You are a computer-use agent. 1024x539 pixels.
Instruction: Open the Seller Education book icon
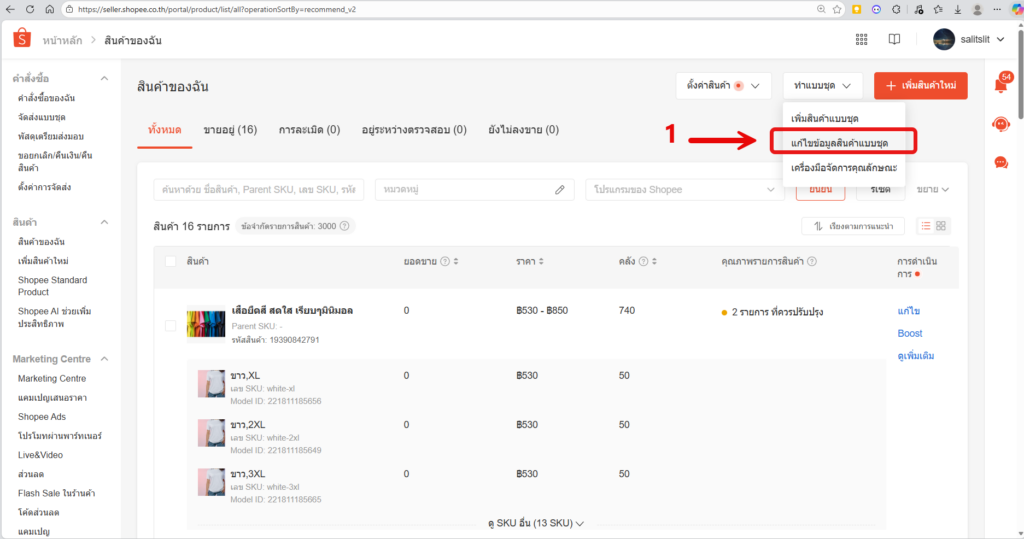point(894,40)
